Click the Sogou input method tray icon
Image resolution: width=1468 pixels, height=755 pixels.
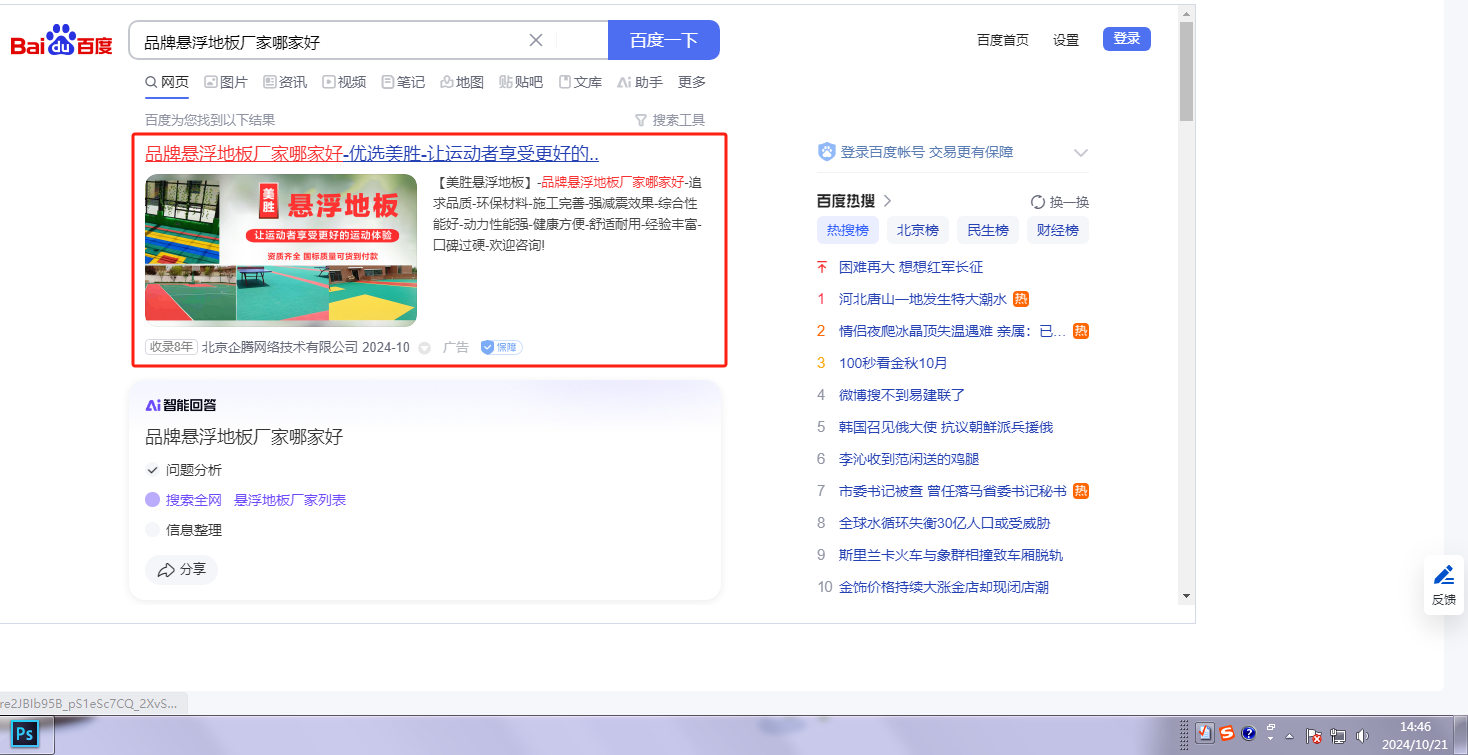(x=1227, y=734)
